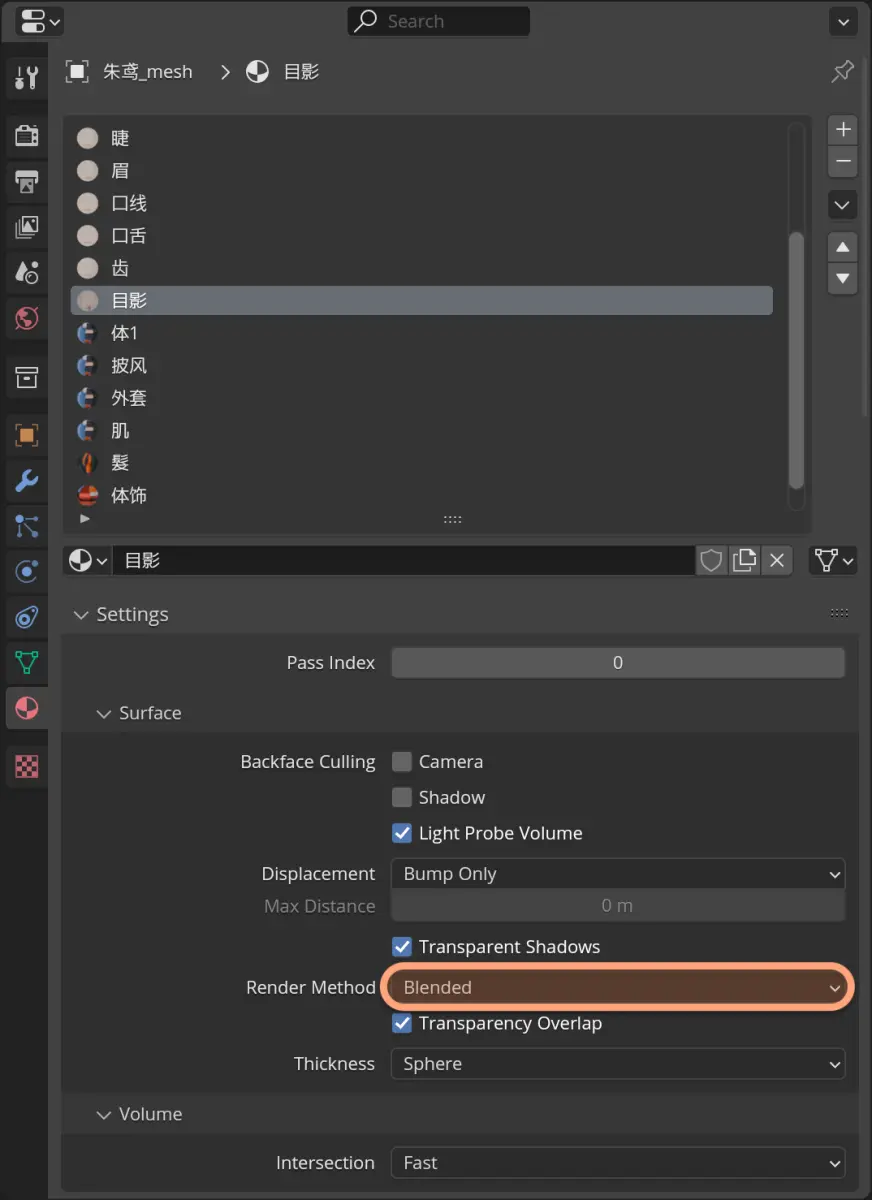Click the Pass Index value field

pyautogui.click(x=618, y=663)
